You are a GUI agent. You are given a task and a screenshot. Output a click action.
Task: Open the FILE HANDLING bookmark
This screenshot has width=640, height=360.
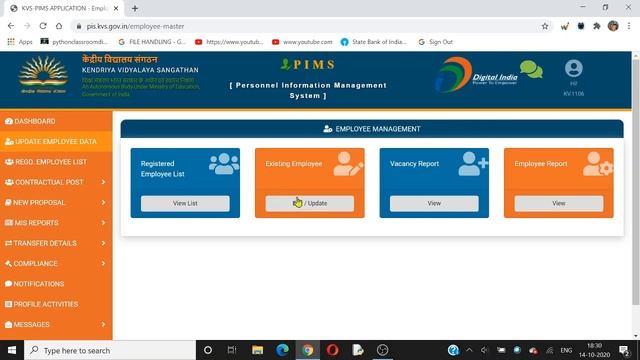[151, 42]
